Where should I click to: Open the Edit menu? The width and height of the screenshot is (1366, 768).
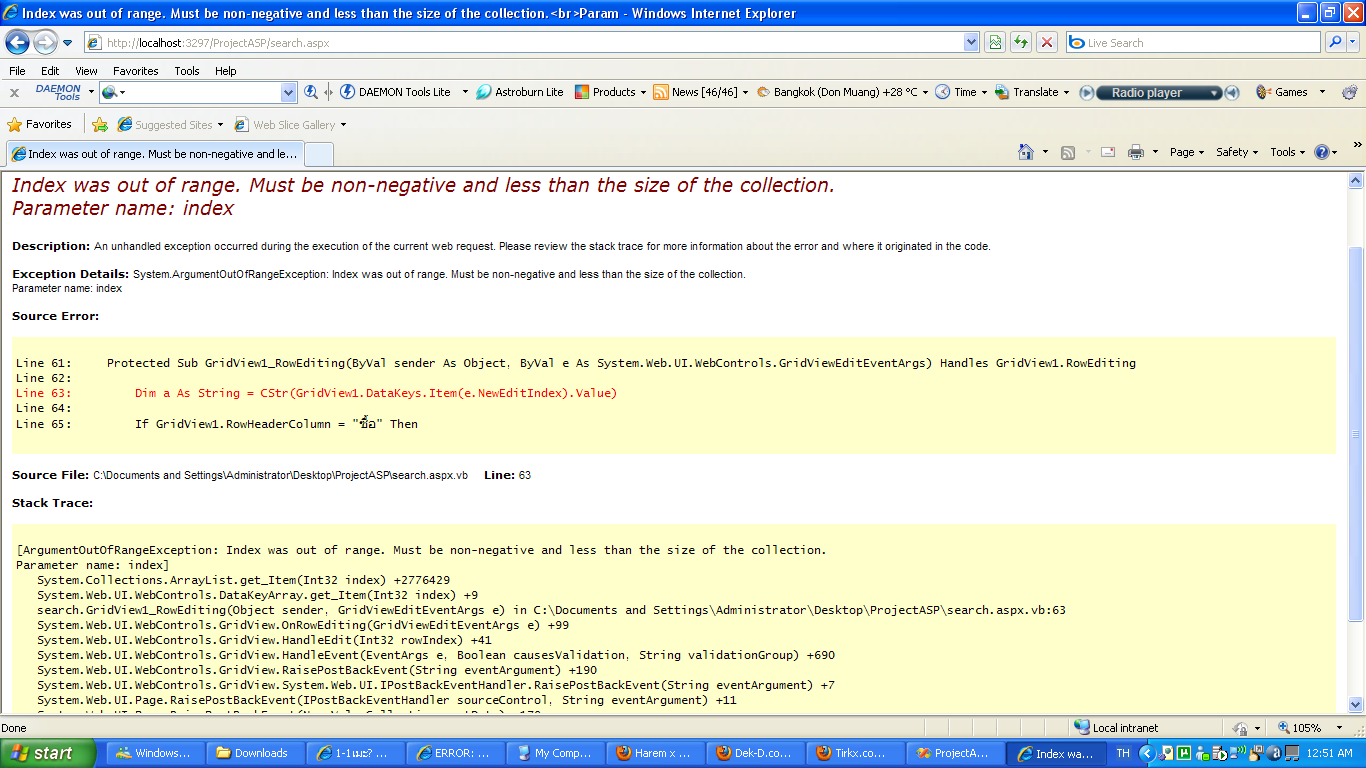click(x=50, y=71)
